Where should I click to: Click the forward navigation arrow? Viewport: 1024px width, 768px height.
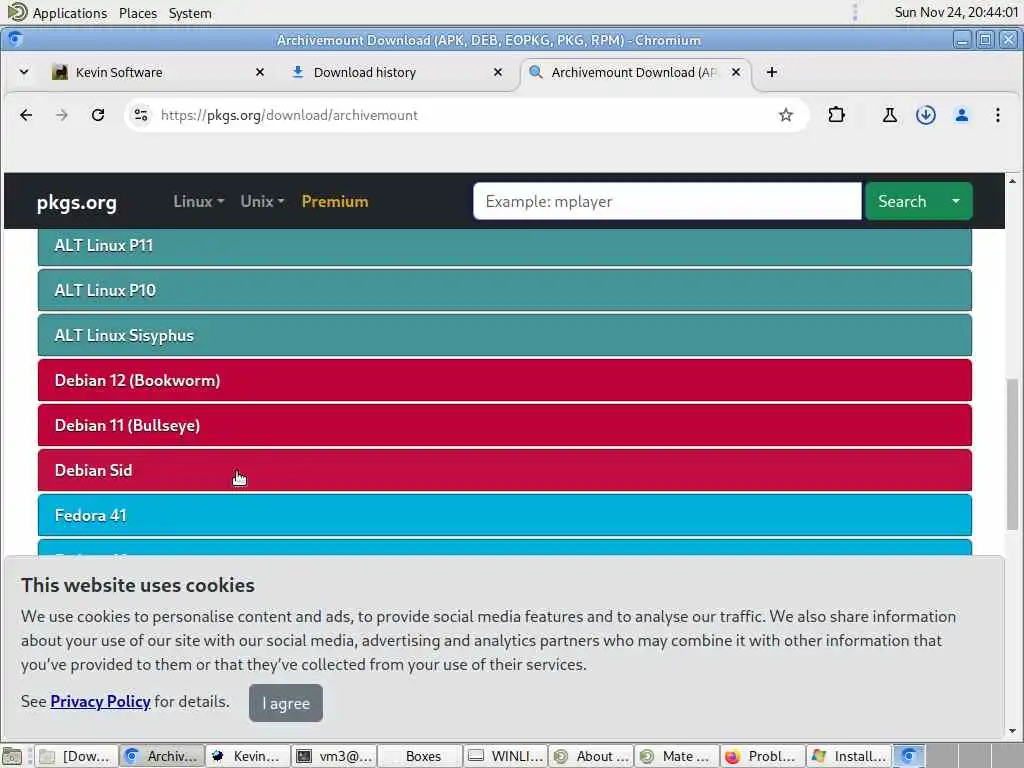[62, 115]
